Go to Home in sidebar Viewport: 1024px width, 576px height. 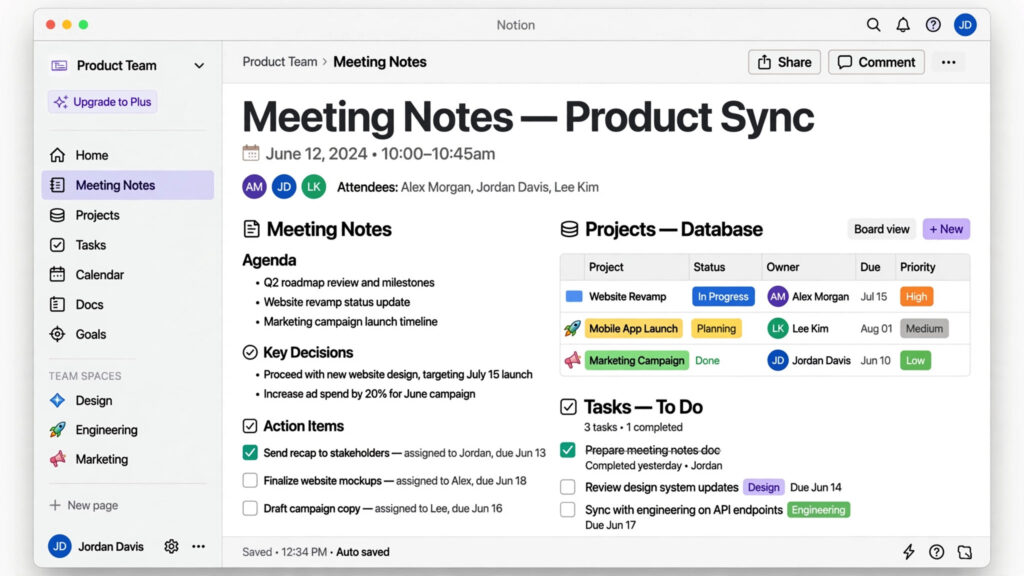(x=128, y=155)
